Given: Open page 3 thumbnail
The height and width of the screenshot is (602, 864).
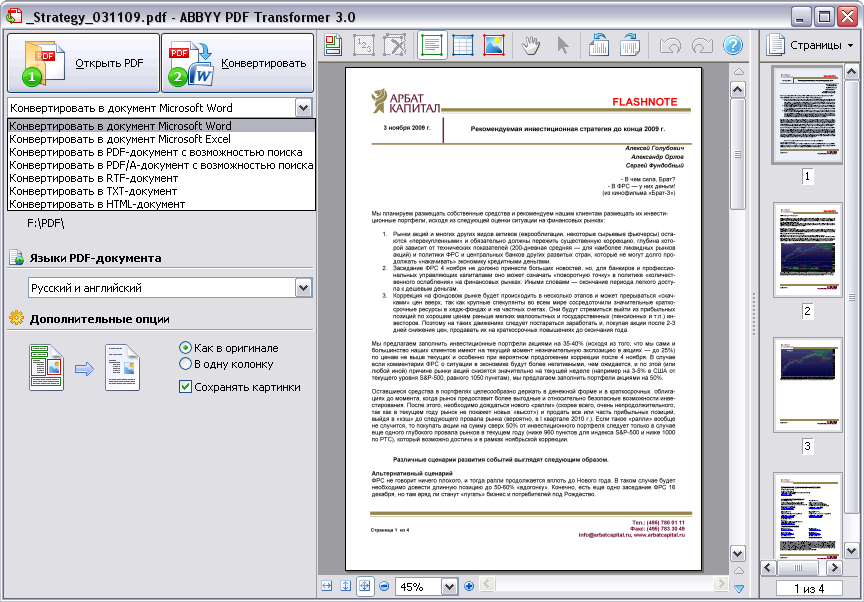Looking at the screenshot, I should point(807,384).
